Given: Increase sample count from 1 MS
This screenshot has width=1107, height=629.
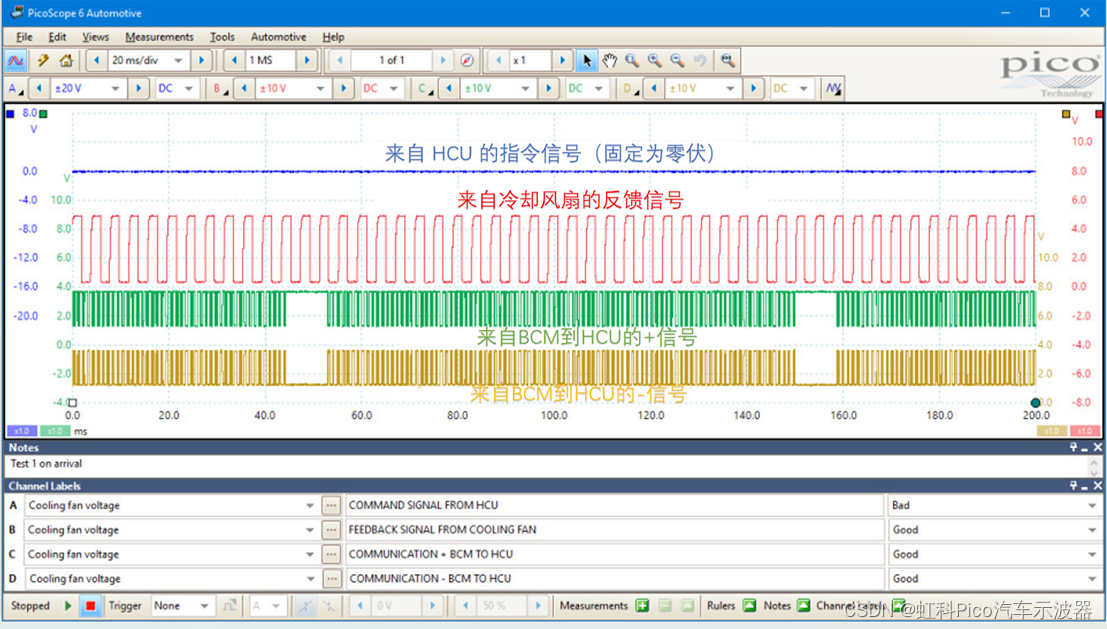Looking at the screenshot, I should (307, 61).
